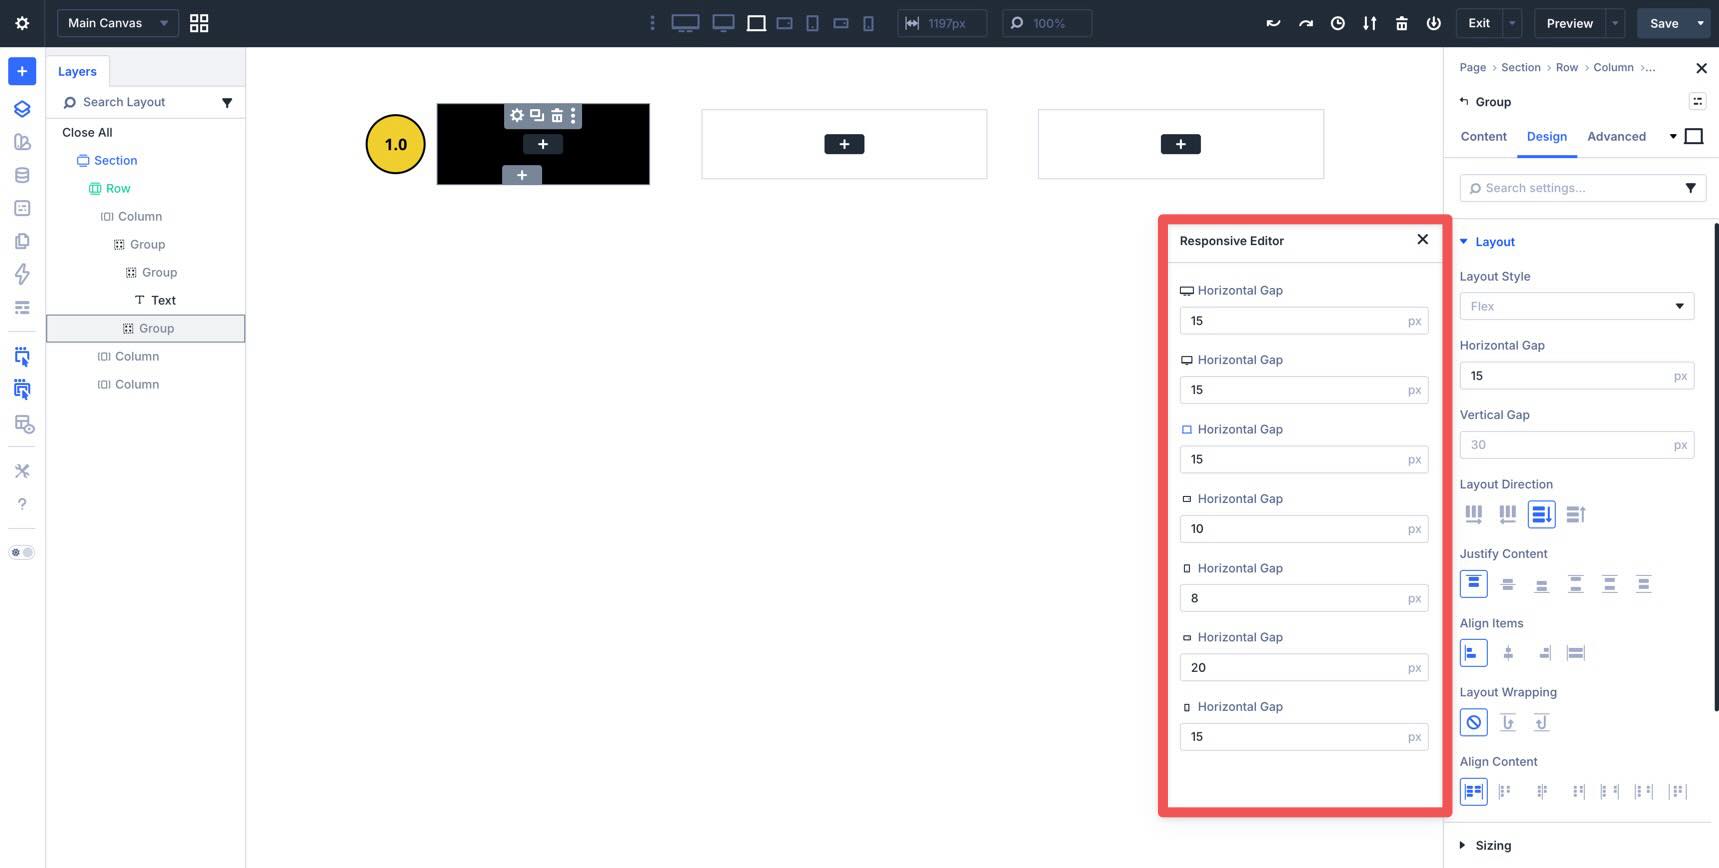The width and height of the screenshot is (1719, 868).
Task: Select the phone viewport icon in the toolbar
Action: pyautogui.click(x=868, y=23)
